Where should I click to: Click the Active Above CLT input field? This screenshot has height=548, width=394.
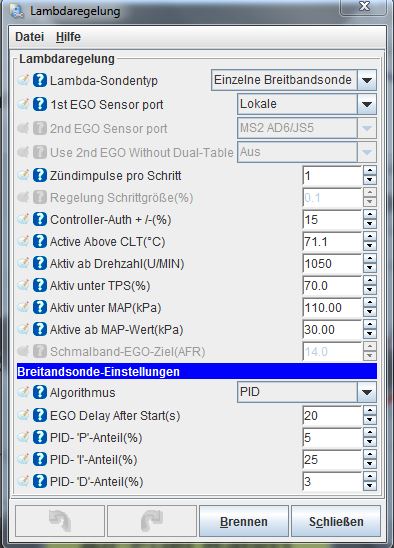click(332, 241)
